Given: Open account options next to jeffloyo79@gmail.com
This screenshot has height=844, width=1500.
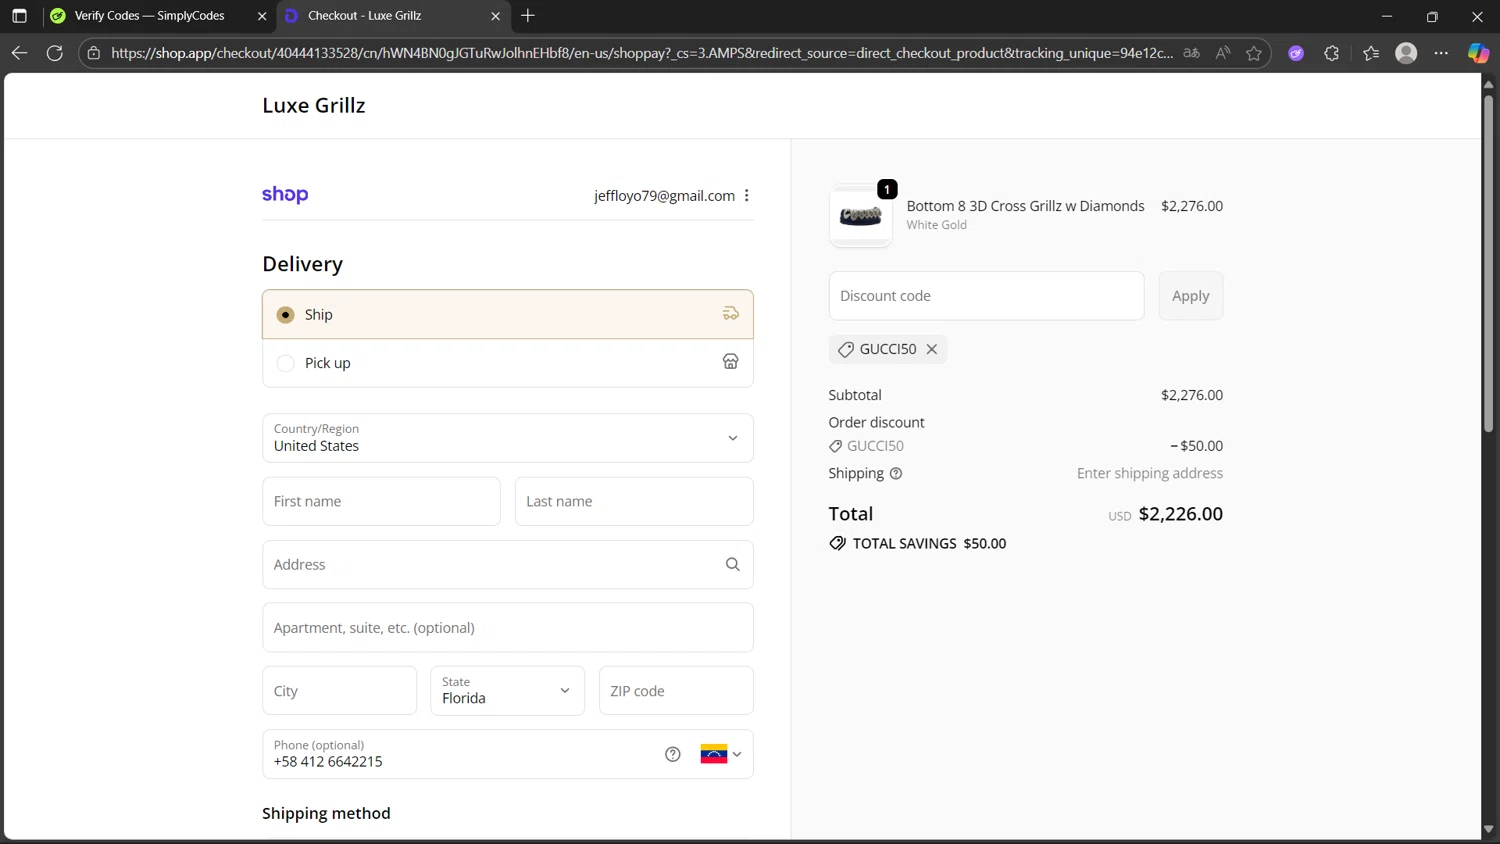Looking at the screenshot, I should coord(747,196).
